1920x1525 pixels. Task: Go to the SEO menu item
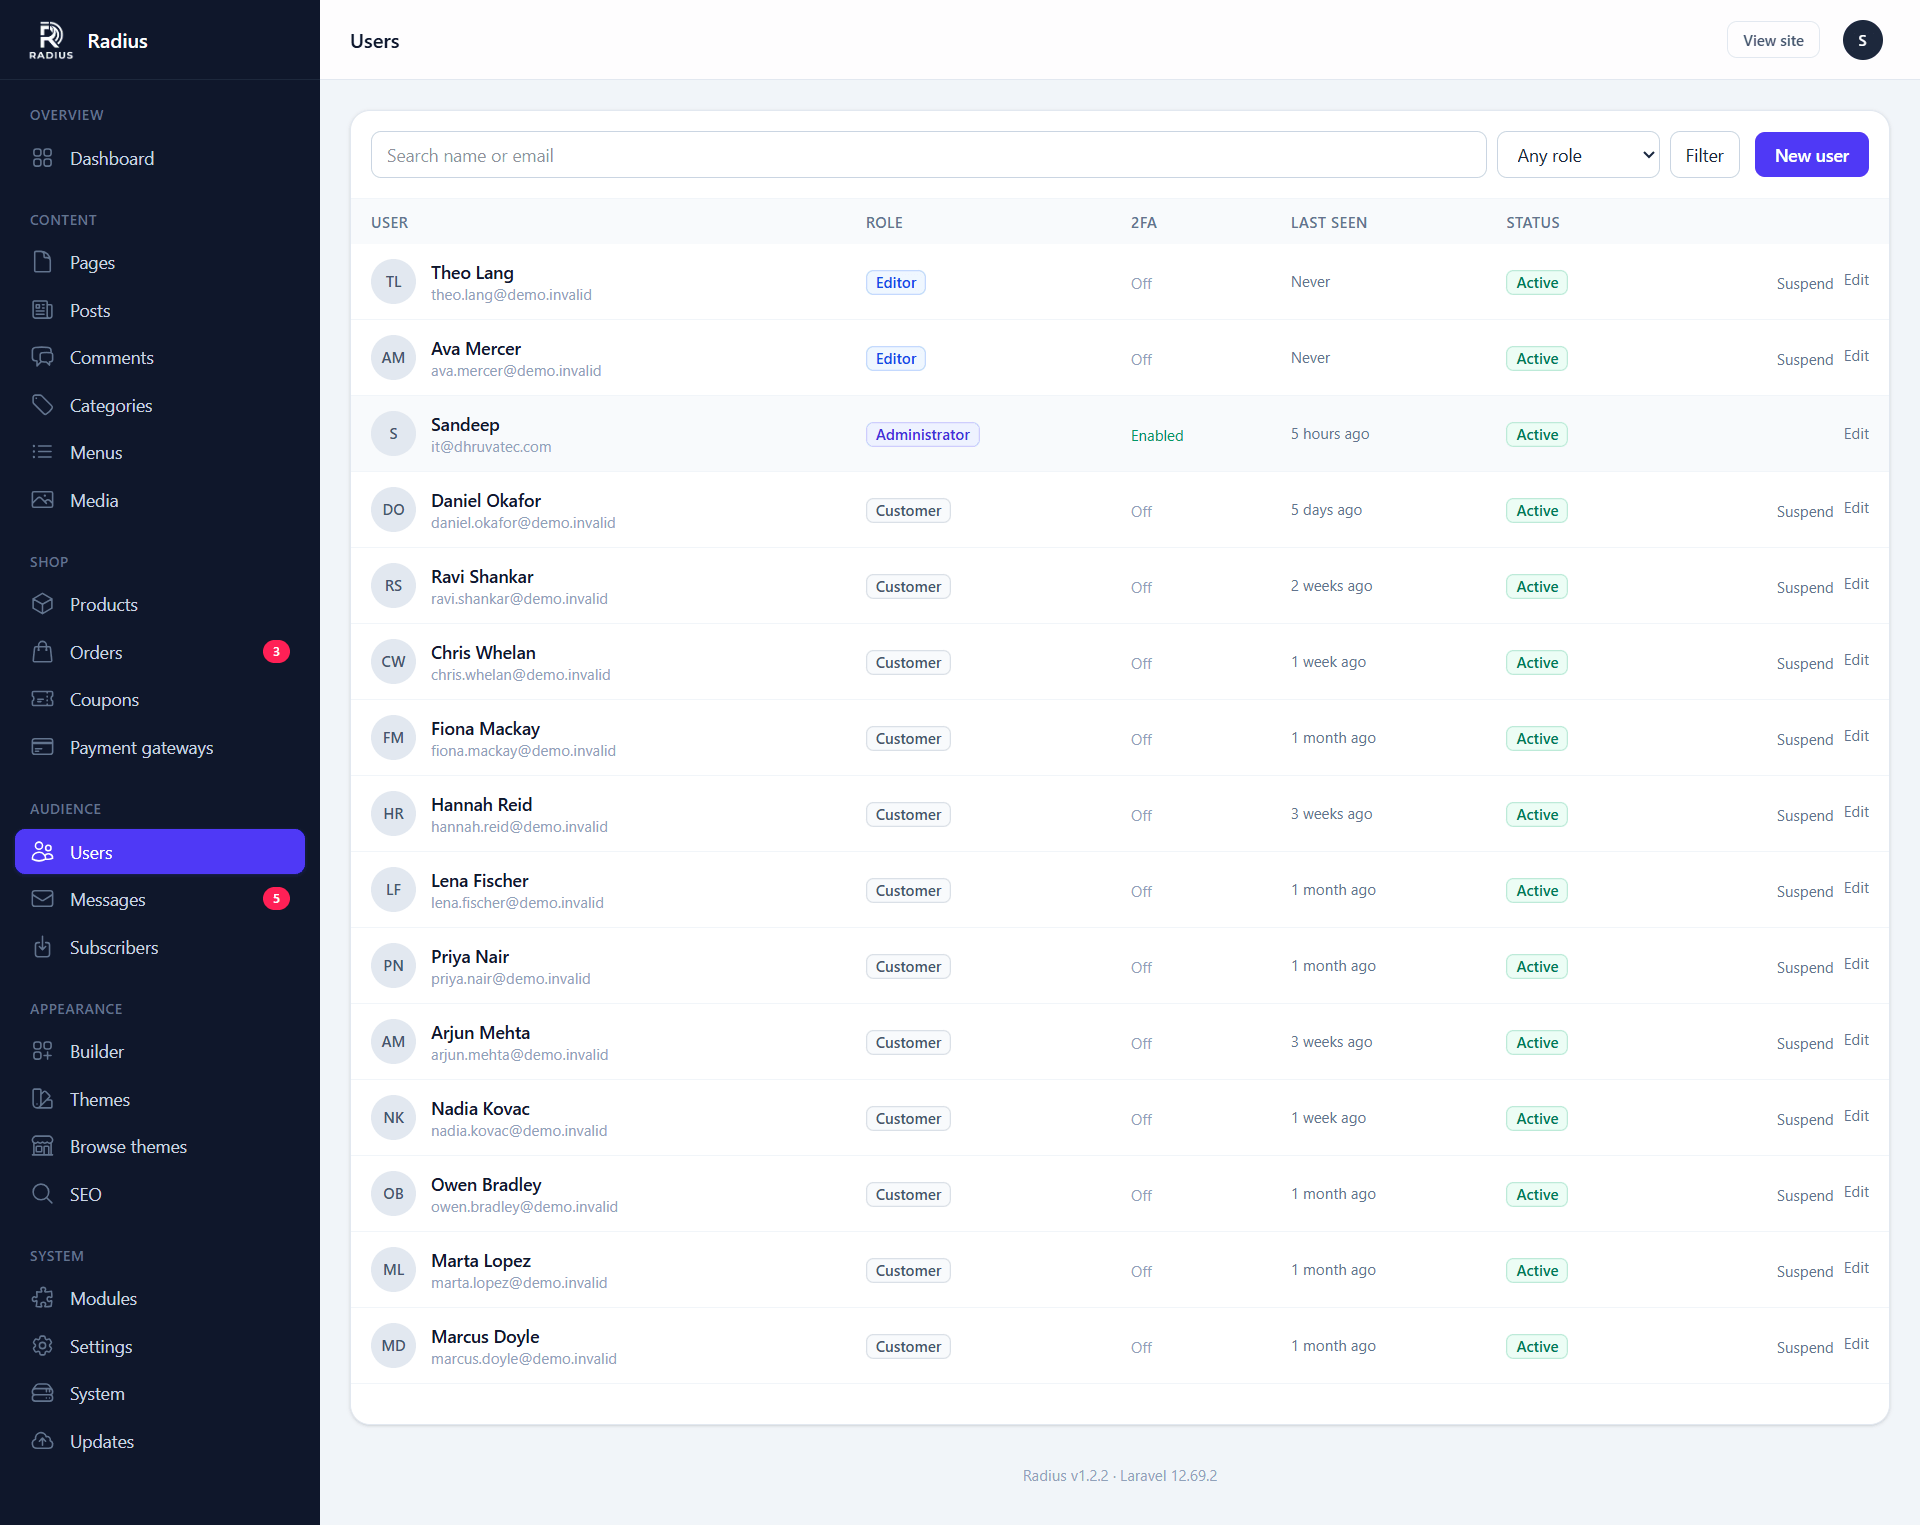tap(160, 1194)
